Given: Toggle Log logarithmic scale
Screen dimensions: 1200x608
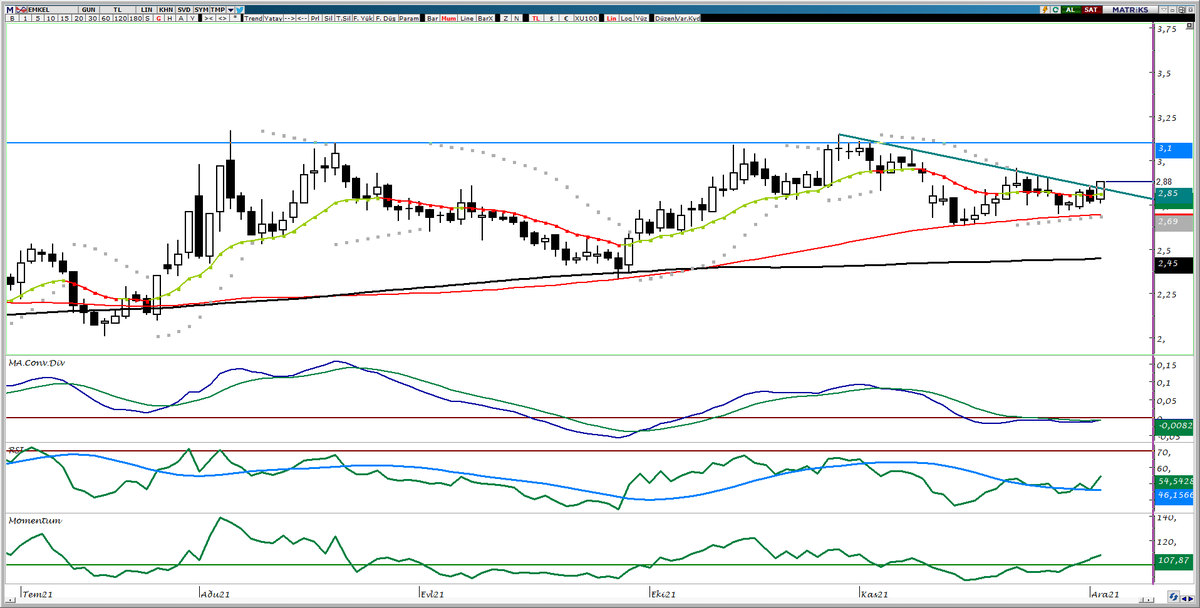Looking at the screenshot, I should (x=627, y=19).
